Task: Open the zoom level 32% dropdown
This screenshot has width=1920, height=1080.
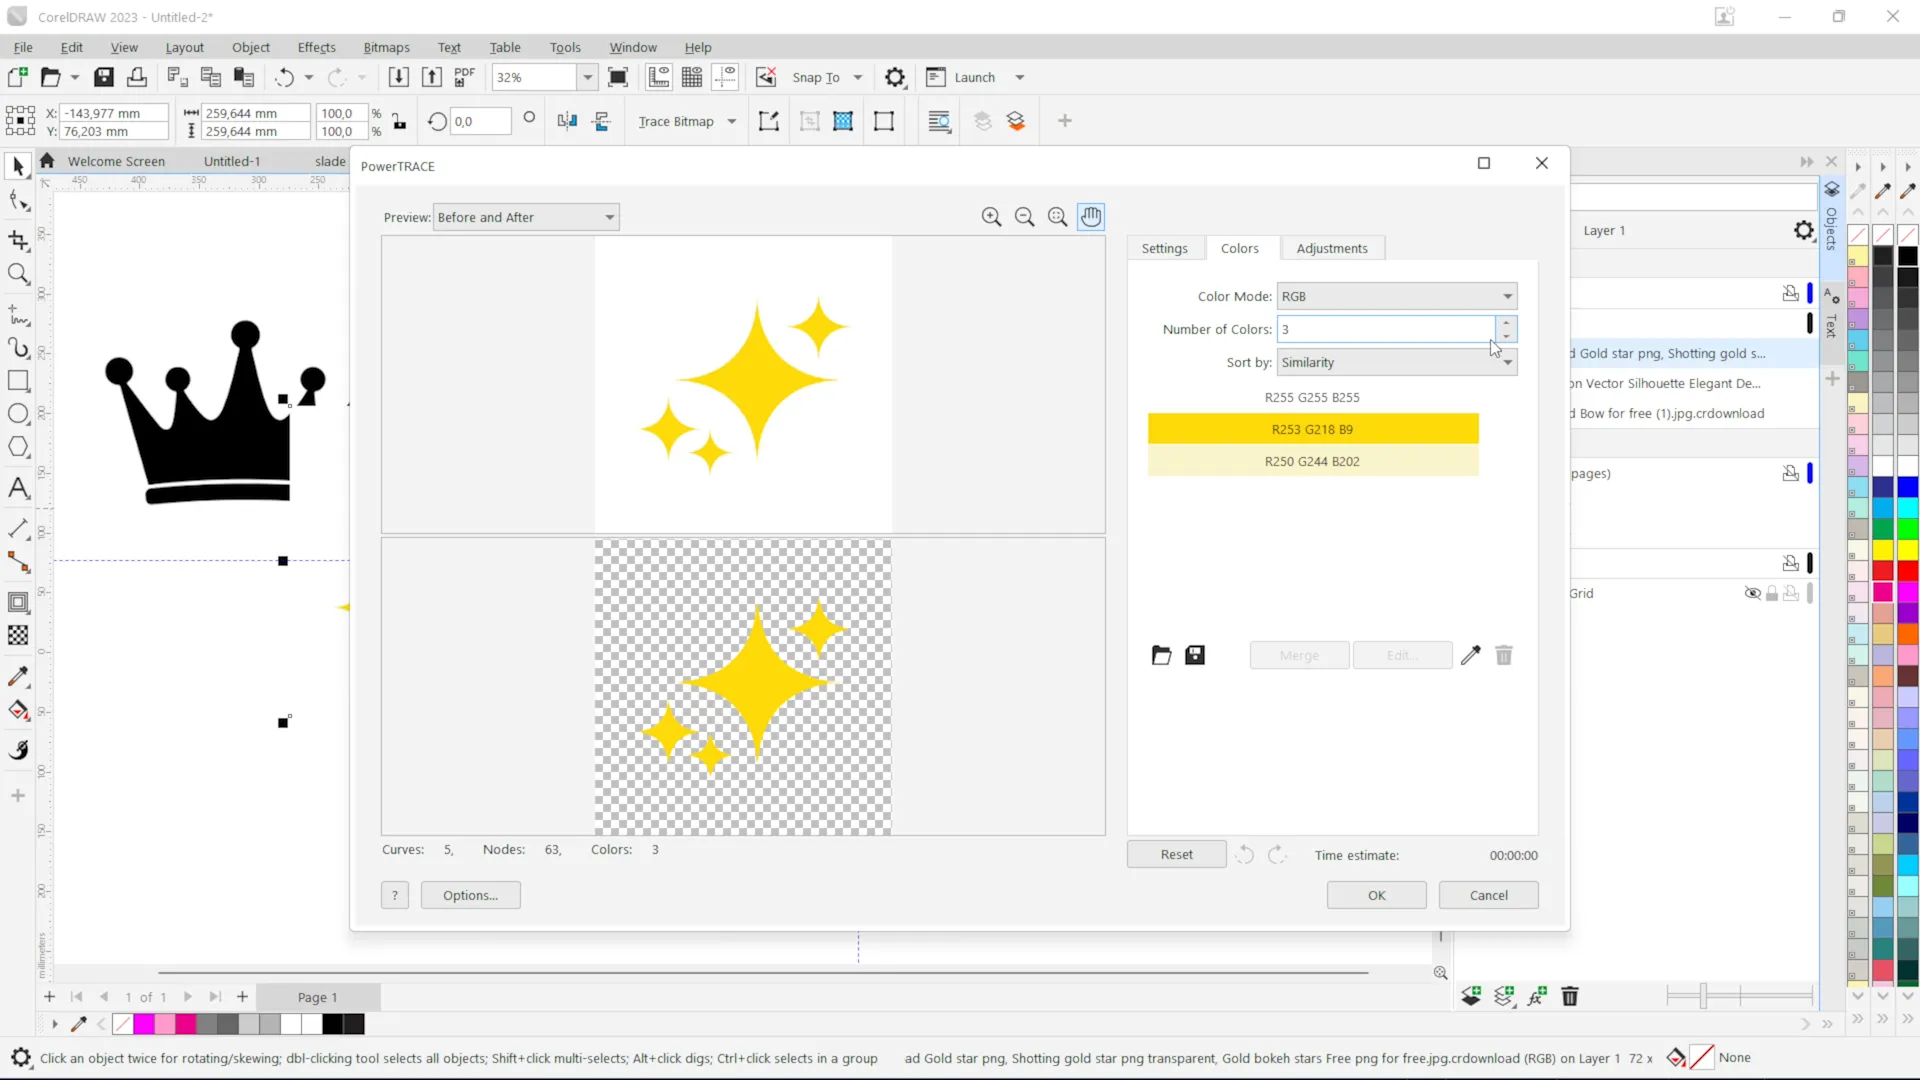Action: [x=588, y=77]
